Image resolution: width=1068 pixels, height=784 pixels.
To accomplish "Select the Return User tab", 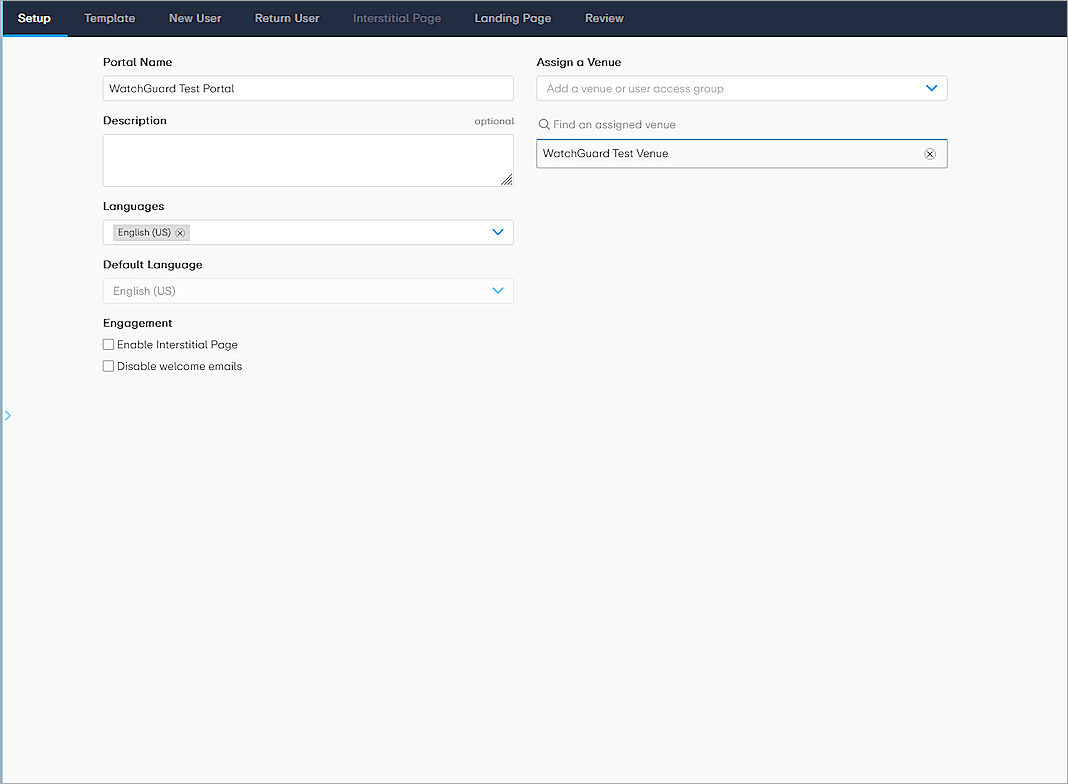I will pyautogui.click(x=287, y=17).
